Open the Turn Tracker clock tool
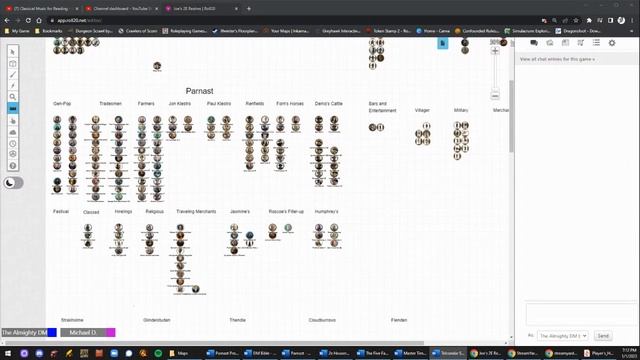Image resolution: width=640 pixels, height=360 pixels. pos(13,144)
